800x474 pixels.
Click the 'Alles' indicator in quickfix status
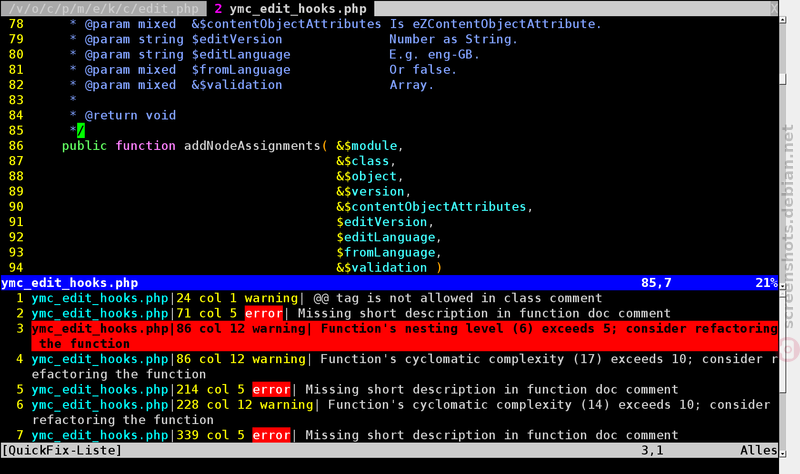[759, 451]
